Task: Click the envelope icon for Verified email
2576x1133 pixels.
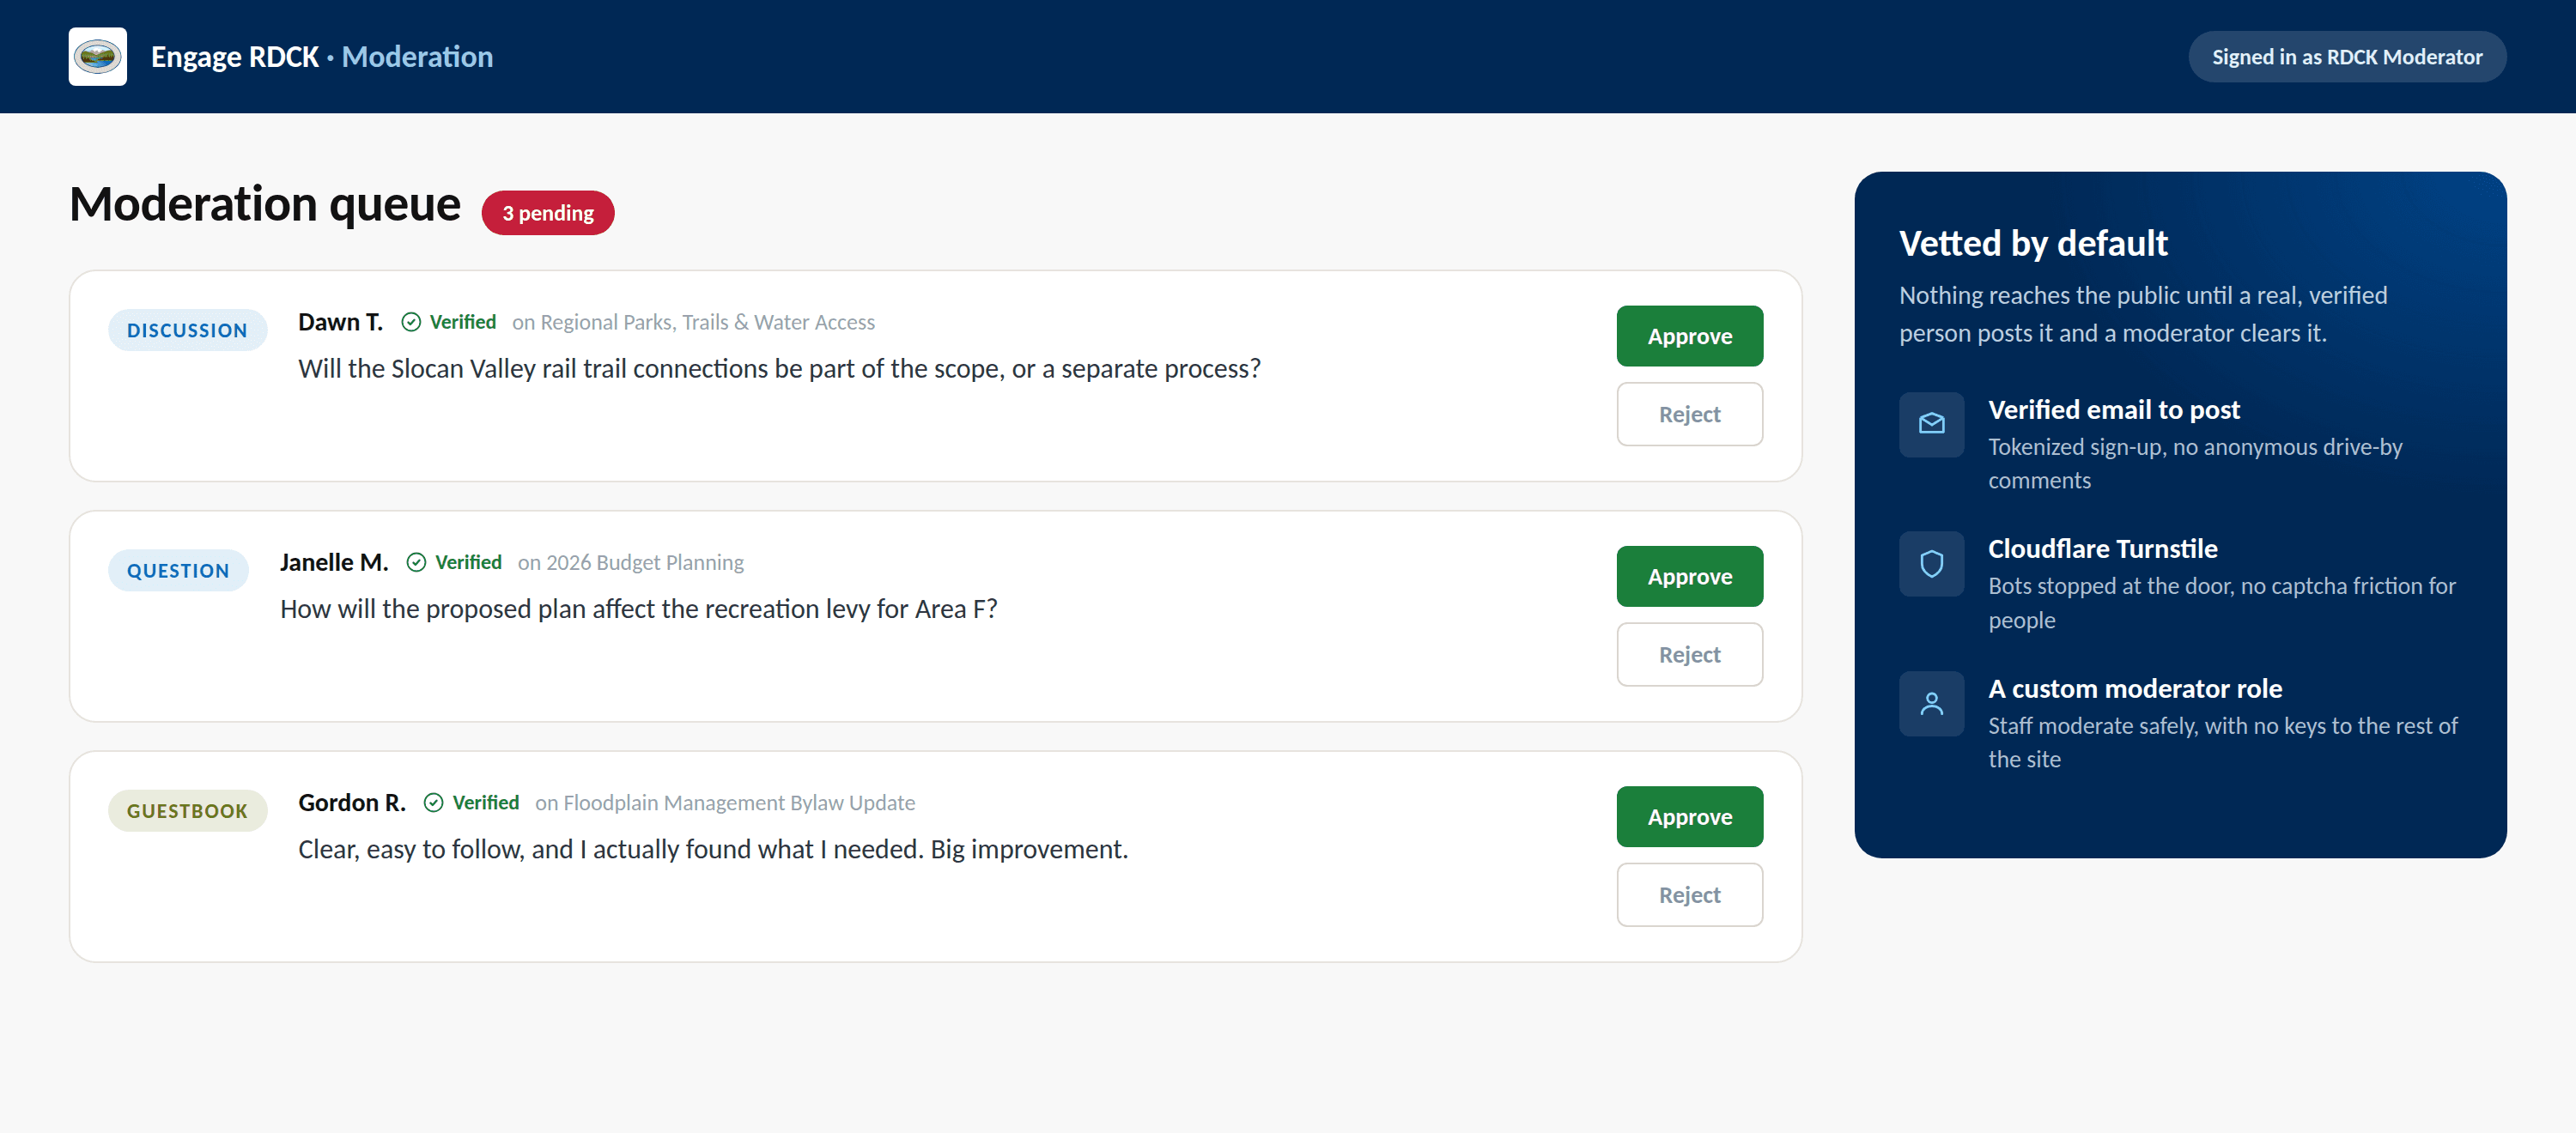Action: 1931,424
